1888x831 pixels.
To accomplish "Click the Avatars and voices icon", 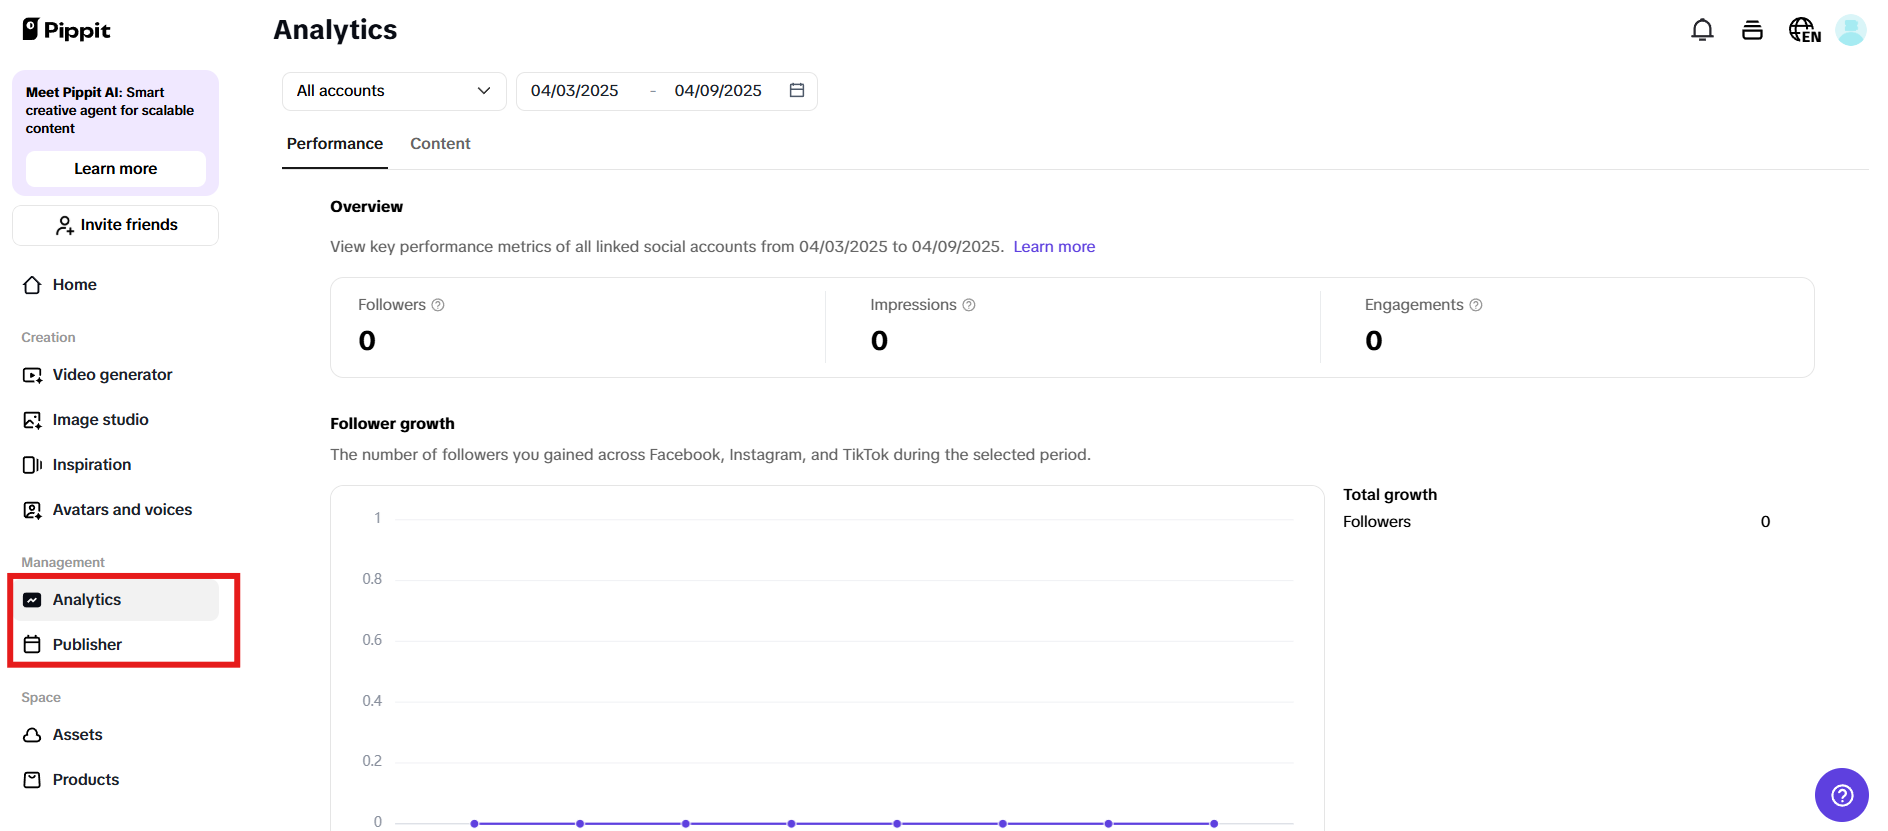I will coord(32,510).
